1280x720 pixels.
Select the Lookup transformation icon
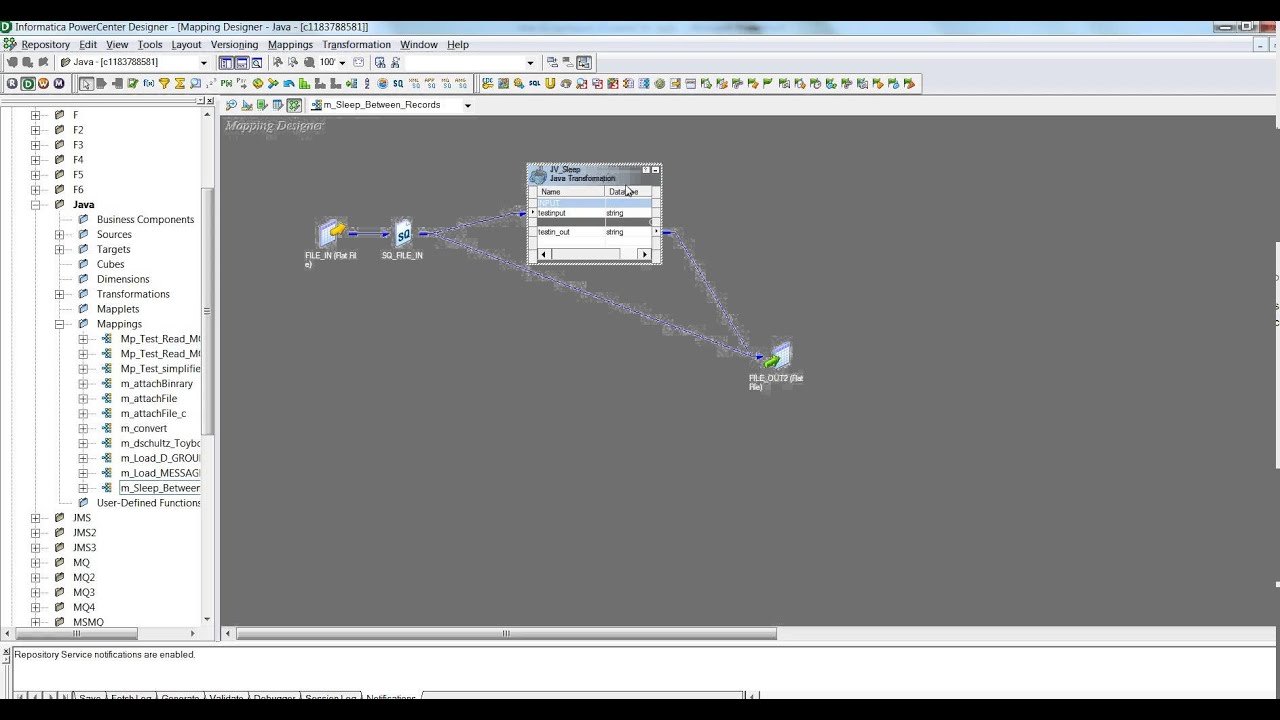point(195,84)
